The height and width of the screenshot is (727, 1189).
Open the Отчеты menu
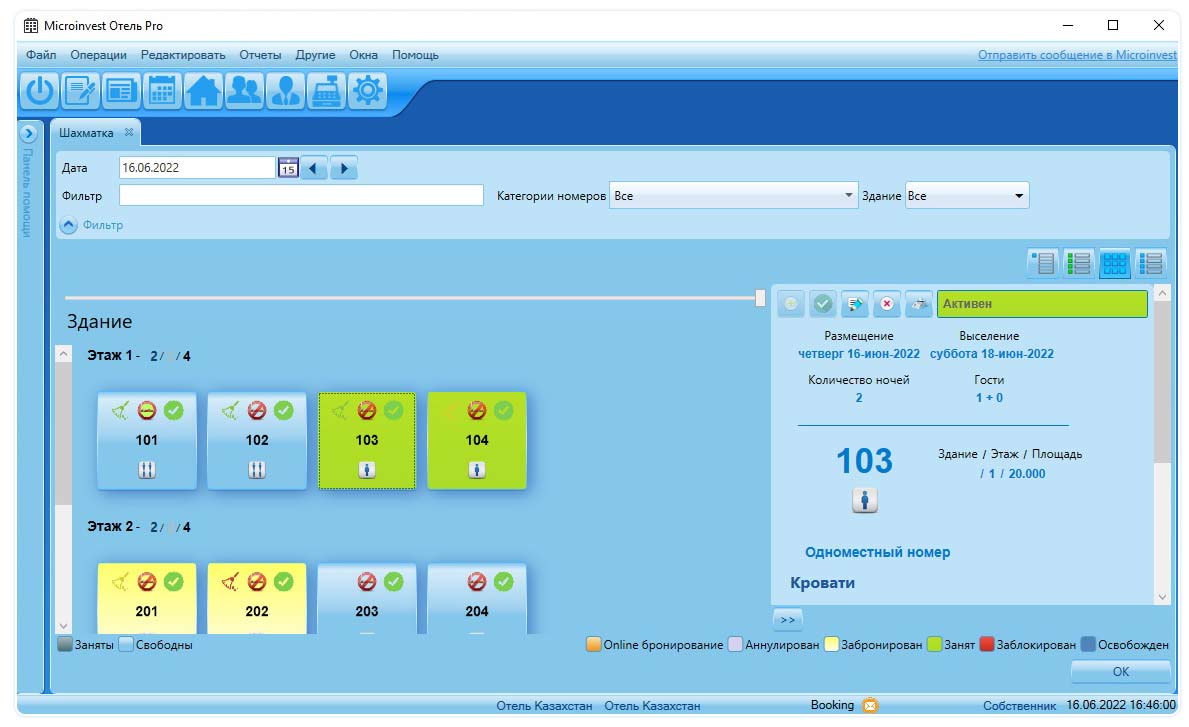point(260,55)
